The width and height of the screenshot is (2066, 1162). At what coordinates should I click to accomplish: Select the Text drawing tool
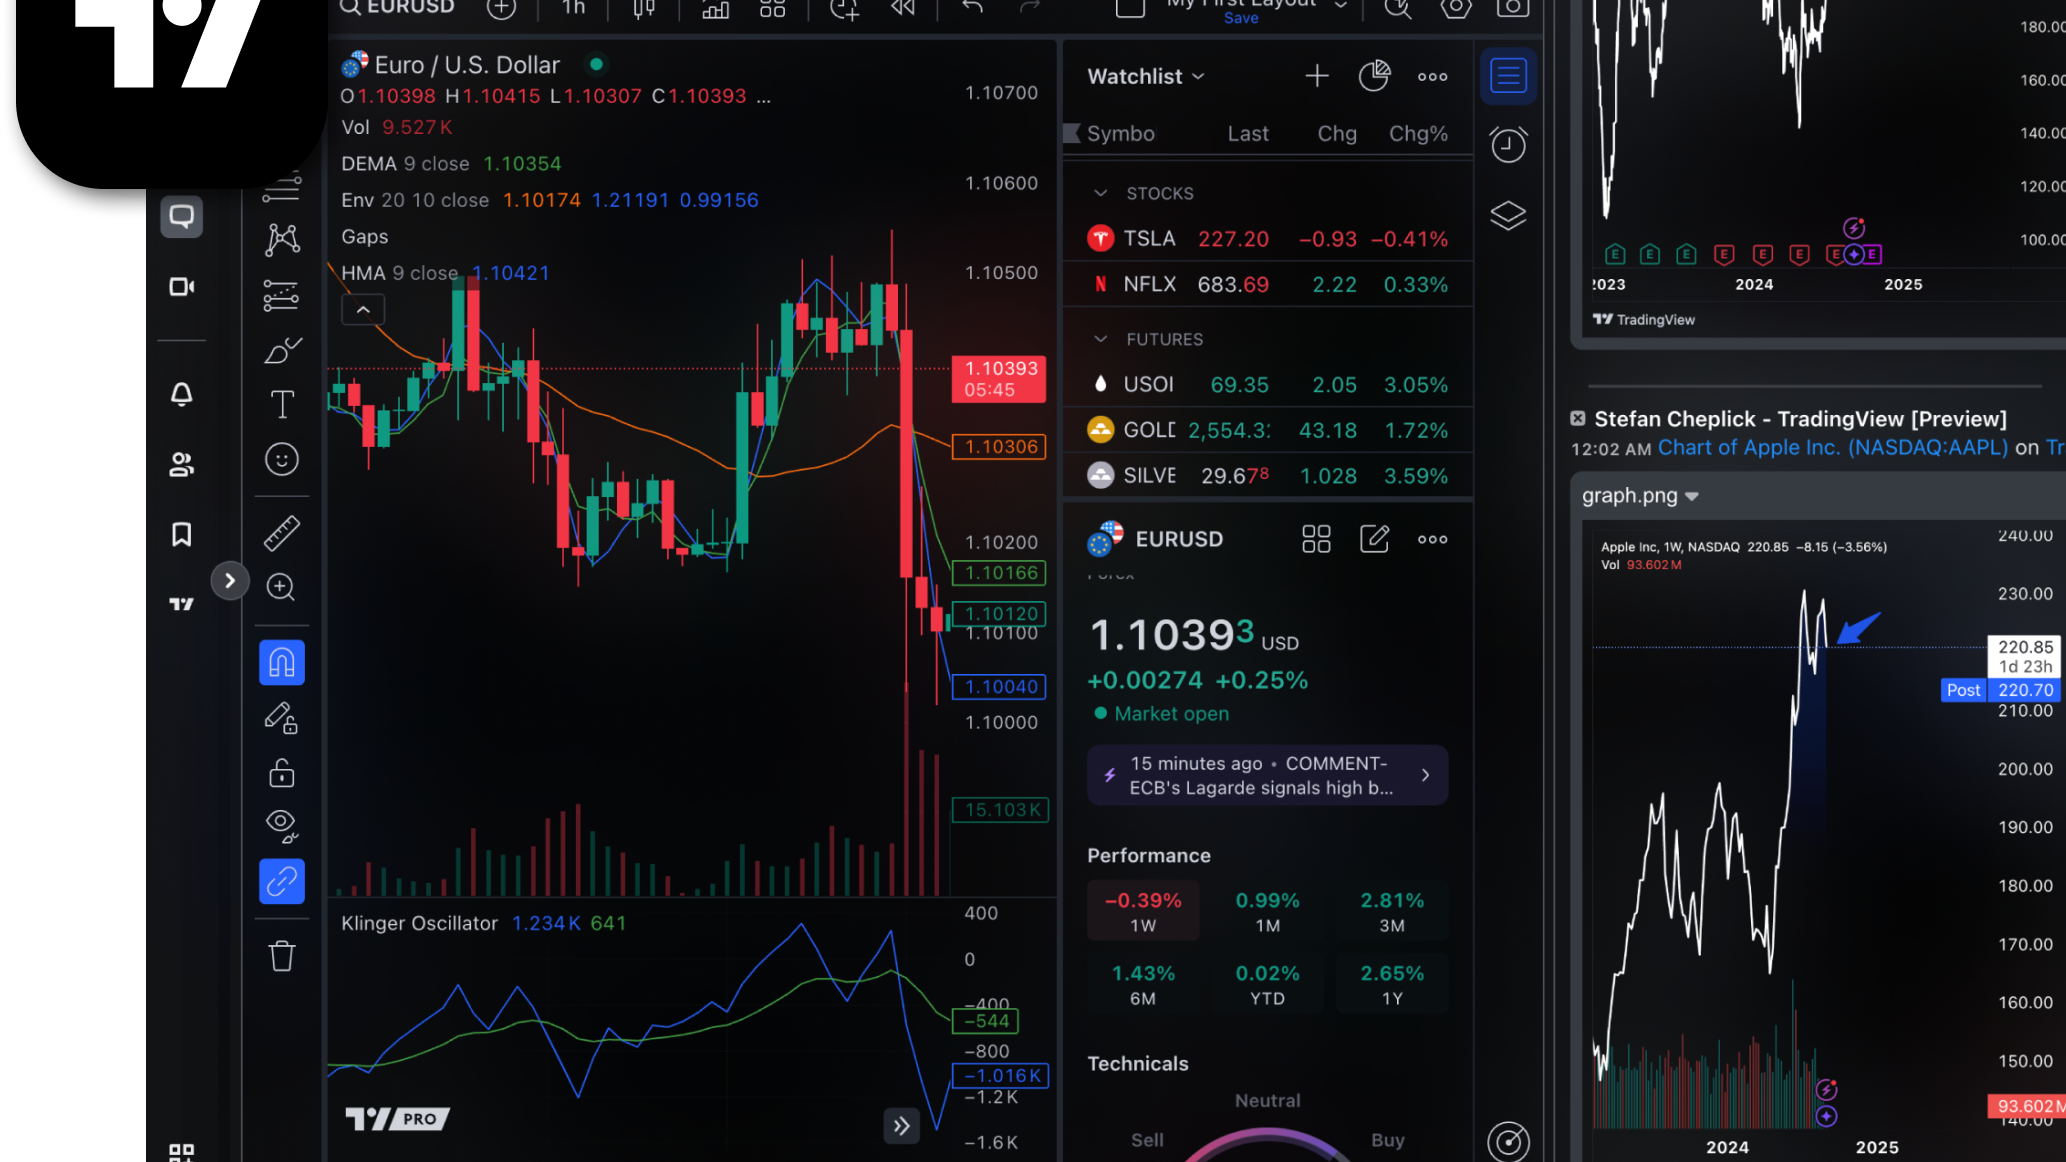(x=282, y=404)
